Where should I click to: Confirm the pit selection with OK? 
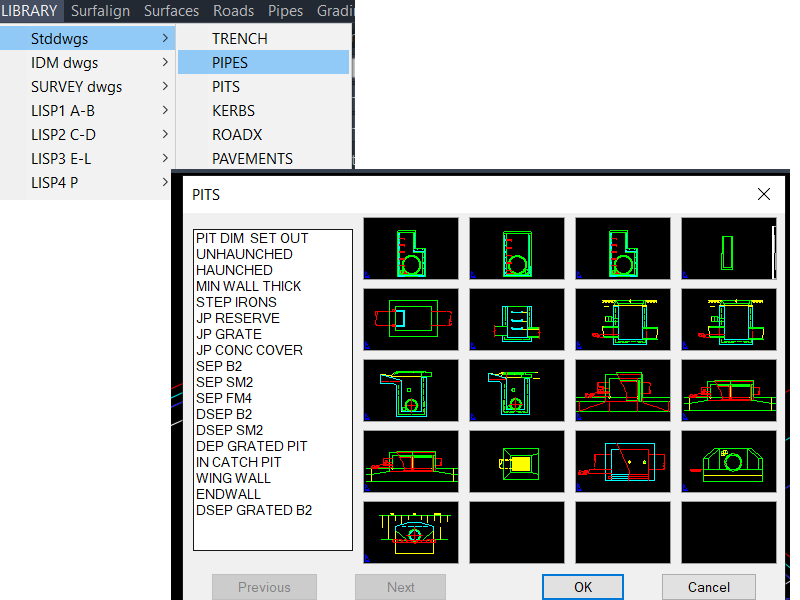(582, 587)
